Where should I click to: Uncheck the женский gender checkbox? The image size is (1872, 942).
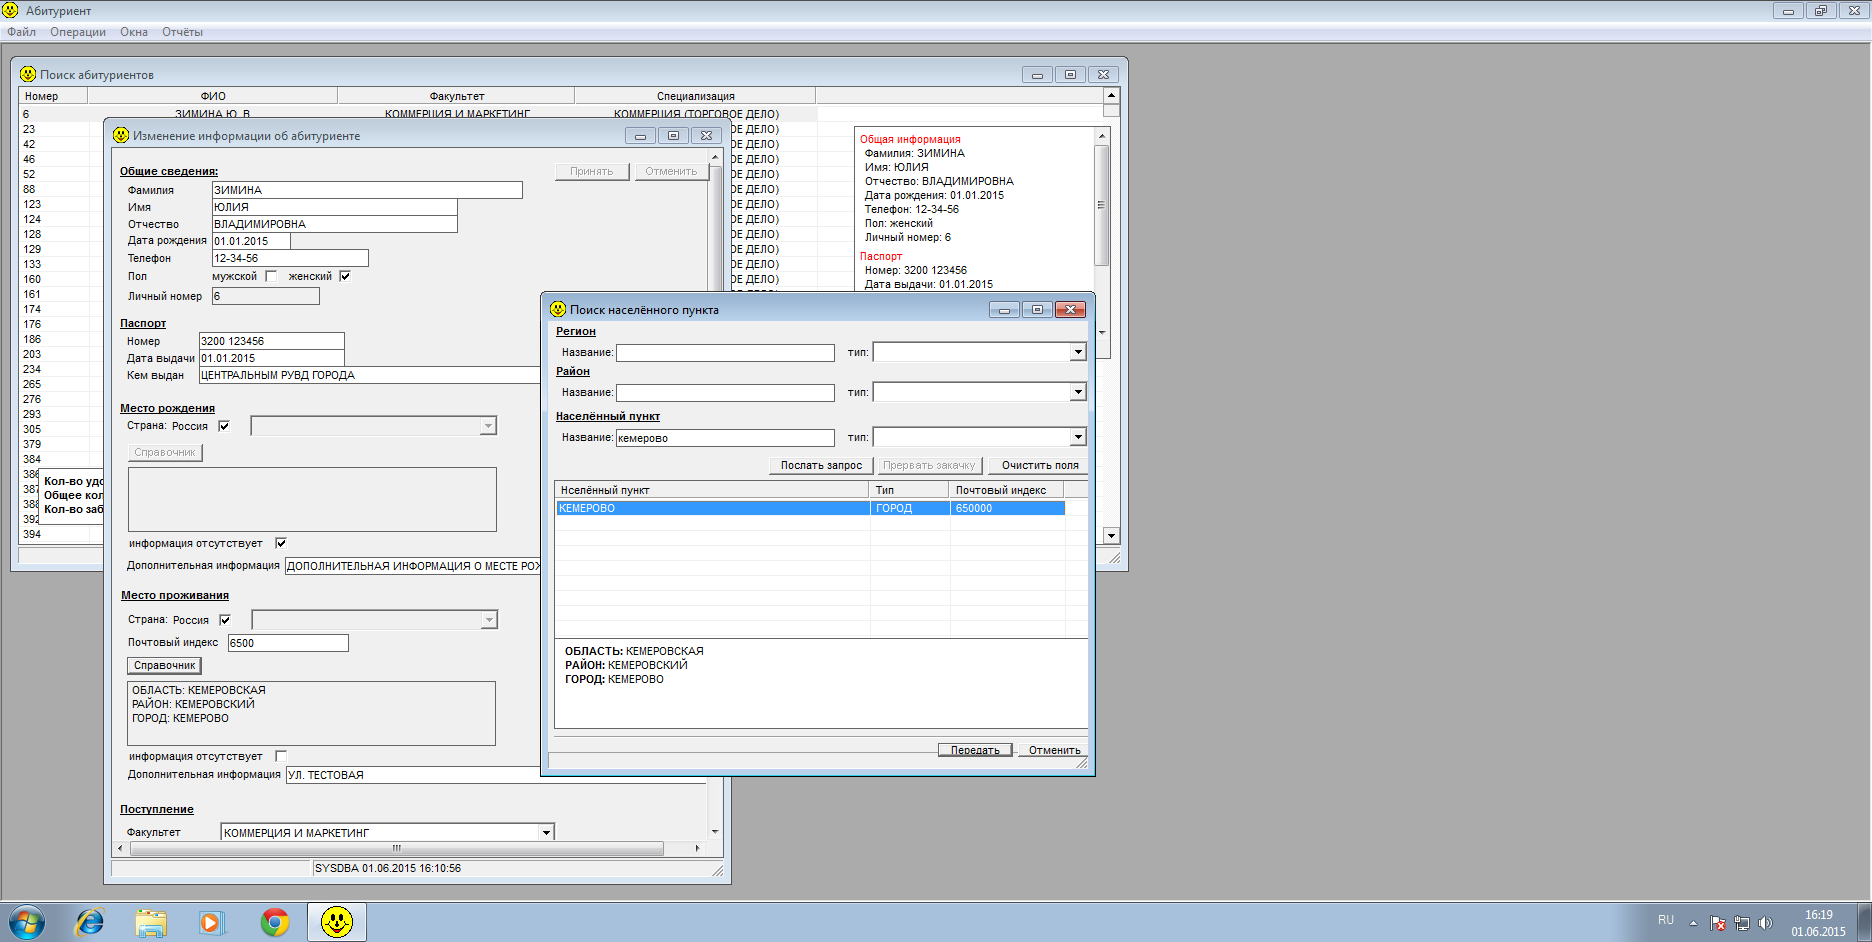pyautogui.click(x=345, y=277)
